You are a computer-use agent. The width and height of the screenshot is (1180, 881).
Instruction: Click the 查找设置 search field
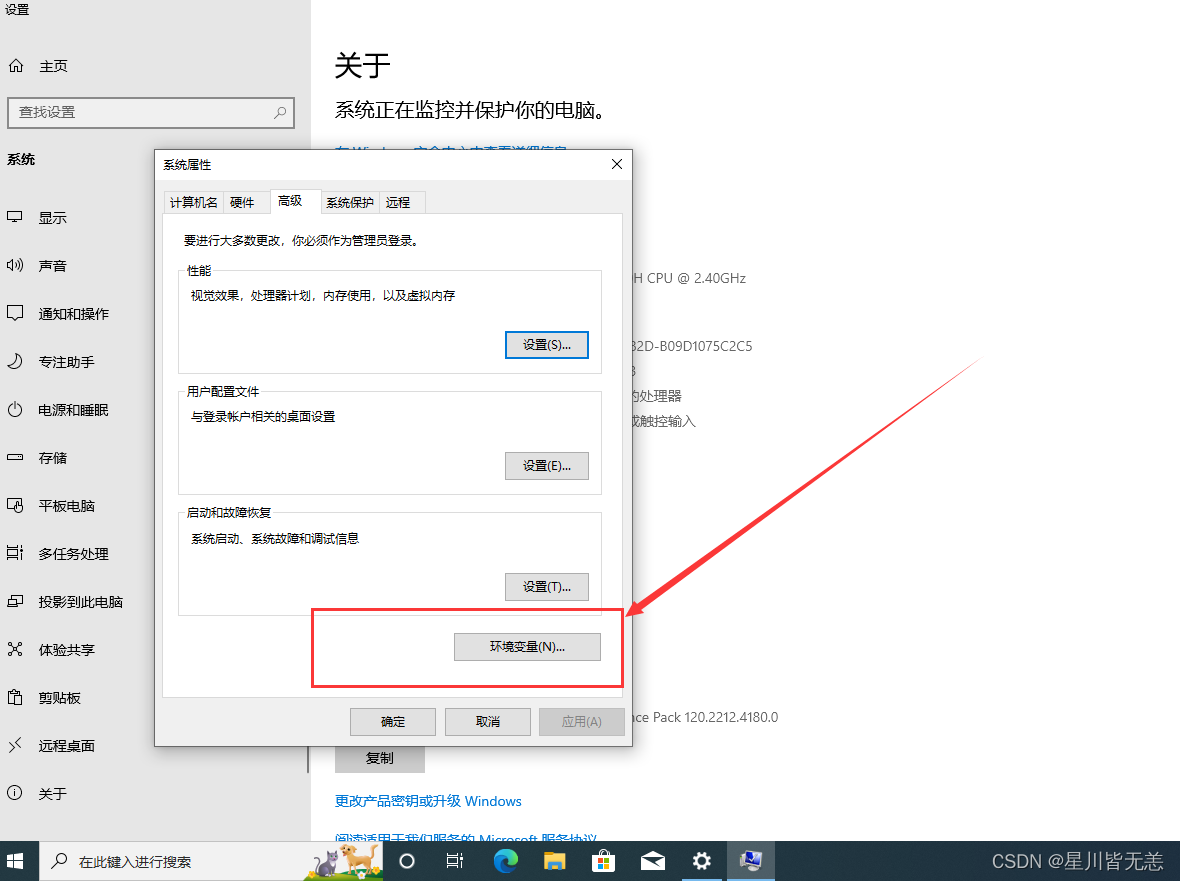click(150, 112)
